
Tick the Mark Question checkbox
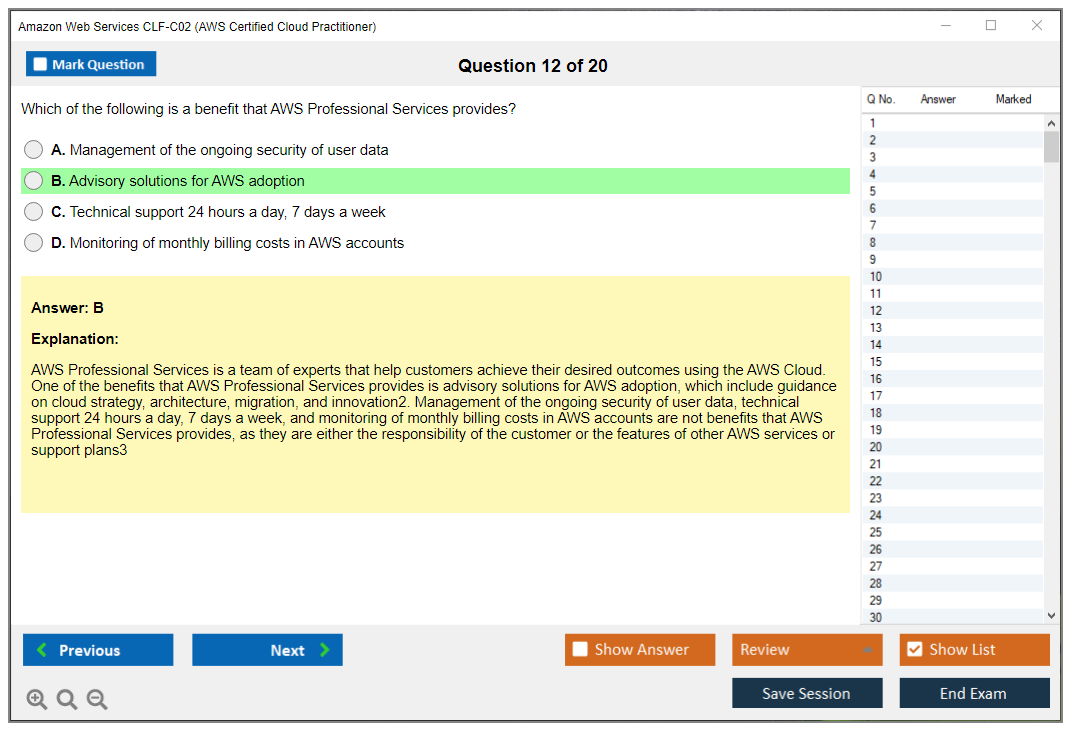[41, 65]
